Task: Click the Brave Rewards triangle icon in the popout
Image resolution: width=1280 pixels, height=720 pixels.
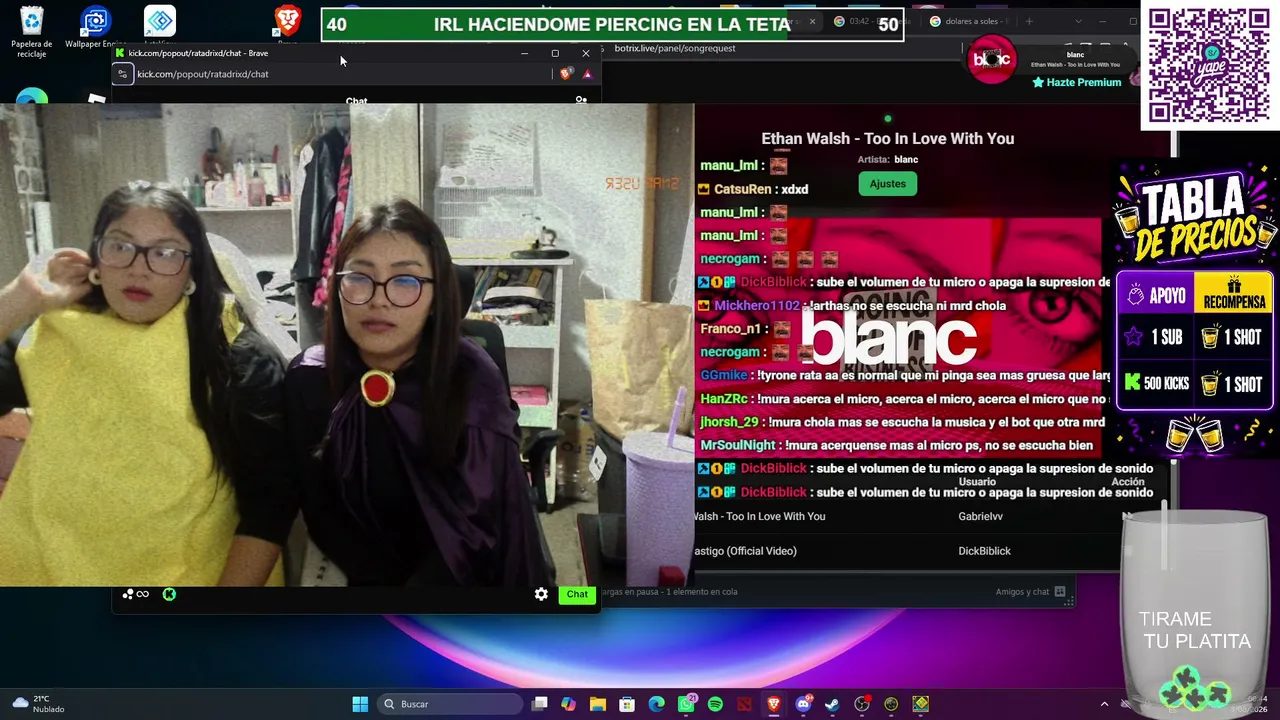Action: [x=587, y=74]
